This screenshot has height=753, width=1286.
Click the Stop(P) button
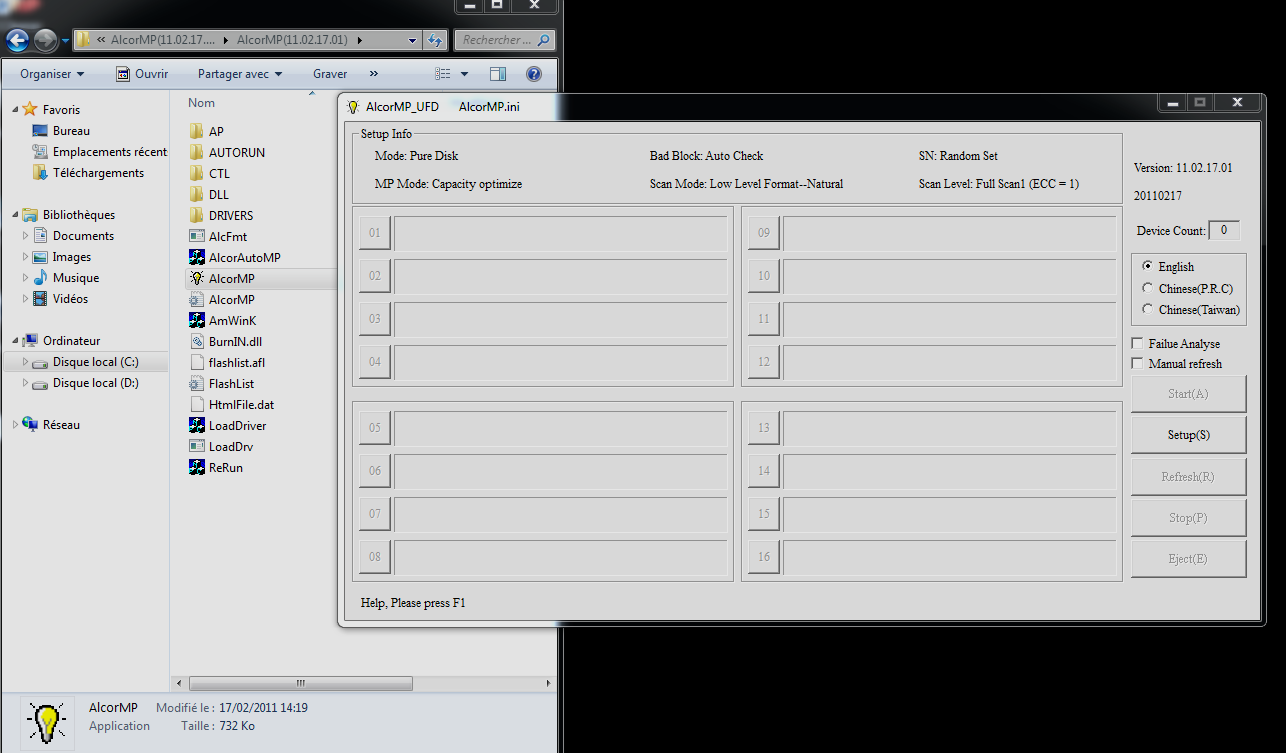1188,518
